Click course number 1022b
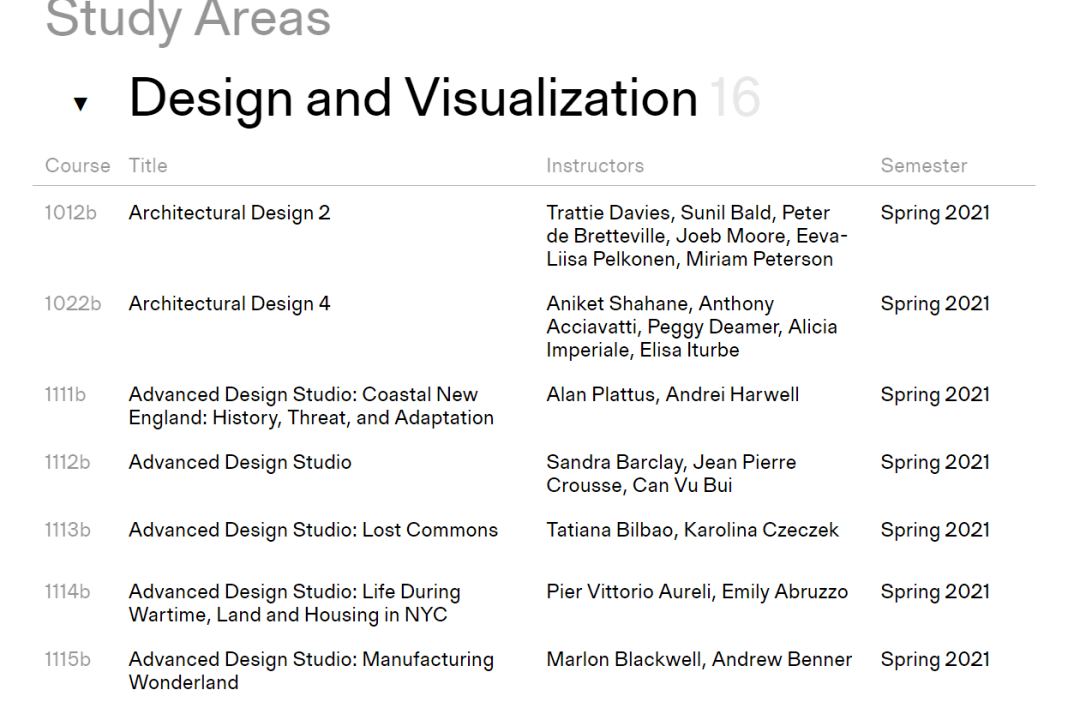This screenshot has width=1080, height=702. (x=72, y=304)
